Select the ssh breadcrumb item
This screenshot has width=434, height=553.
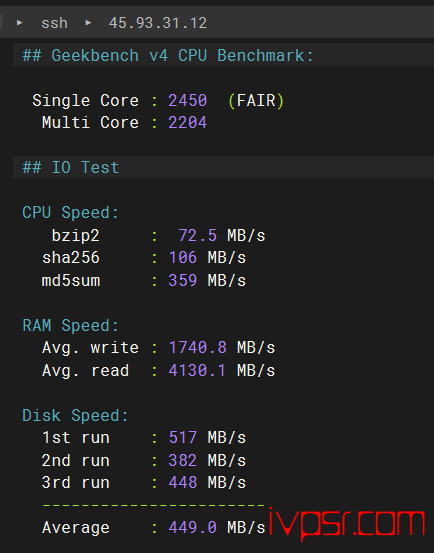54,23
